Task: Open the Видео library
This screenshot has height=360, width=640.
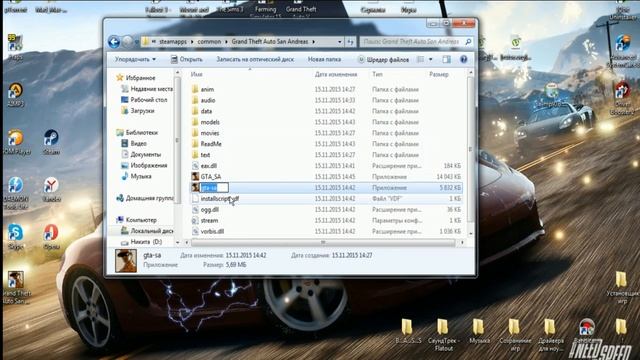Action: click(134, 144)
